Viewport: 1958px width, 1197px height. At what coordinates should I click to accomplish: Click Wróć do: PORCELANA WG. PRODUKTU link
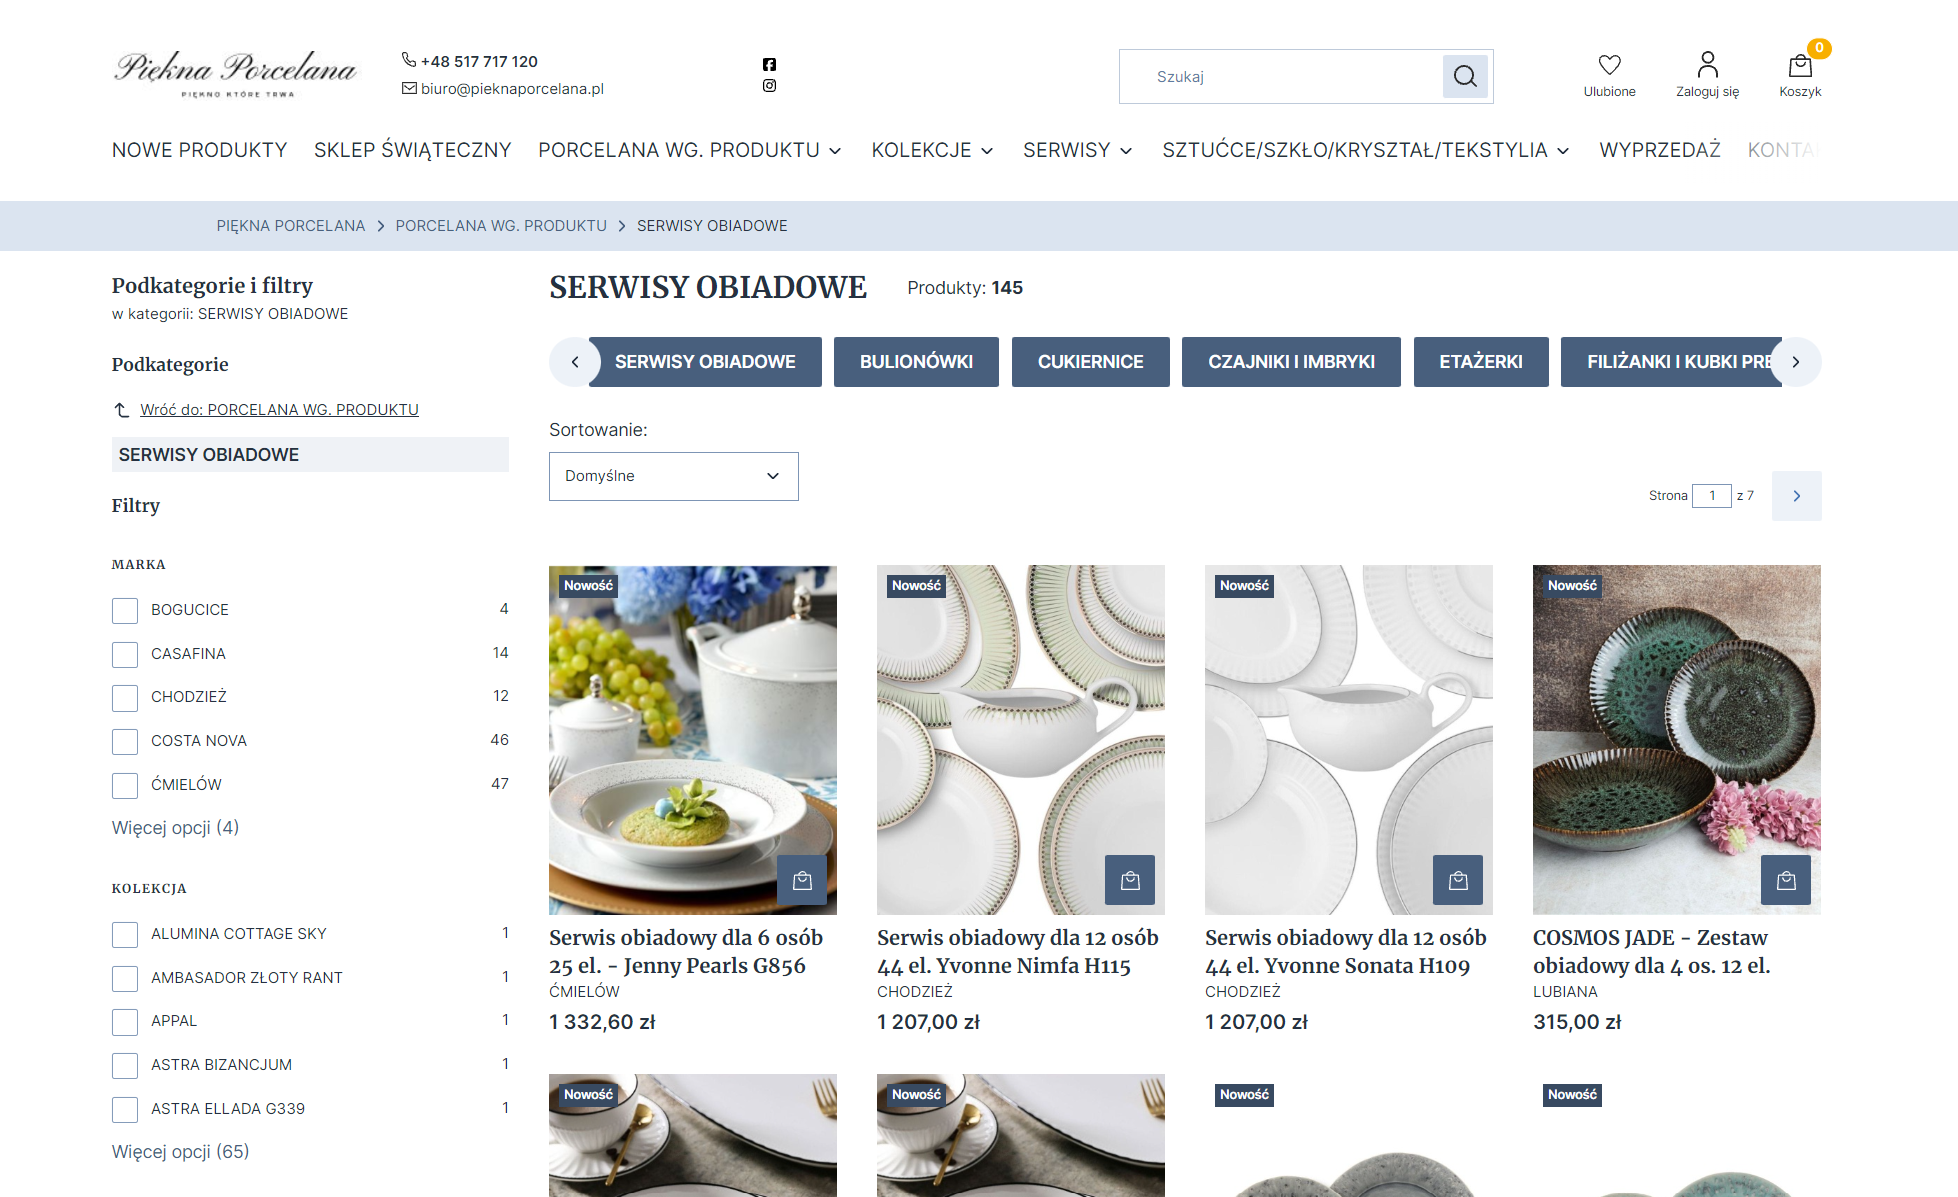click(x=279, y=410)
